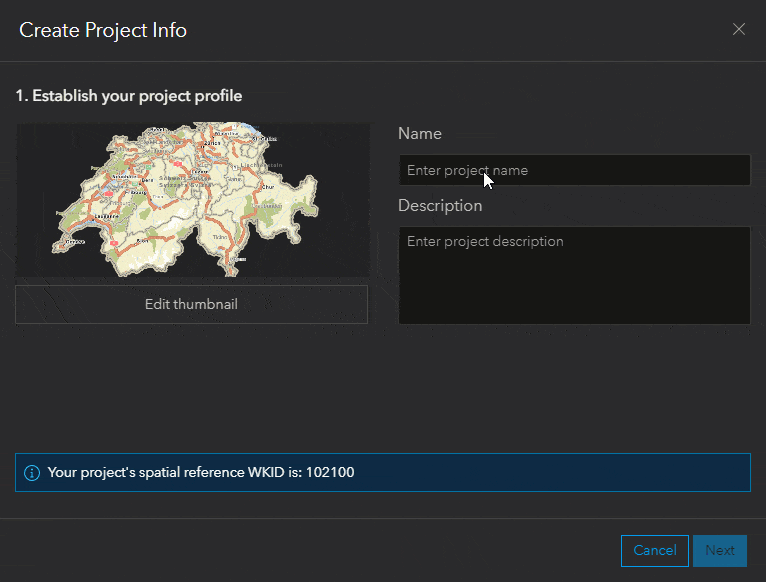Proceed with the Next button
This screenshot has width=766, height=582.
pyautogui.click(x=719, y=550)
